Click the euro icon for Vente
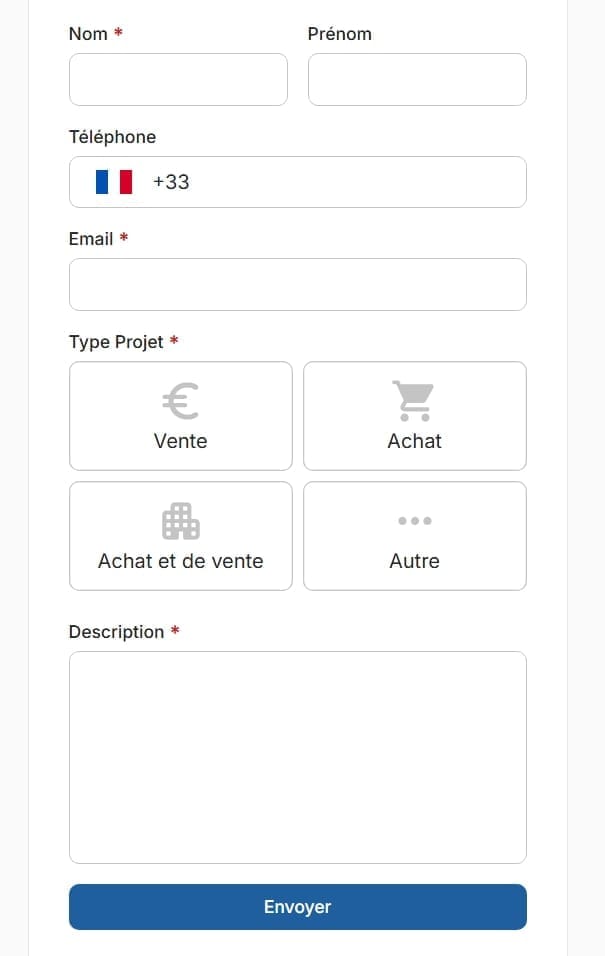Viewport: 605px width, 956px height. [x=180, y=401]
